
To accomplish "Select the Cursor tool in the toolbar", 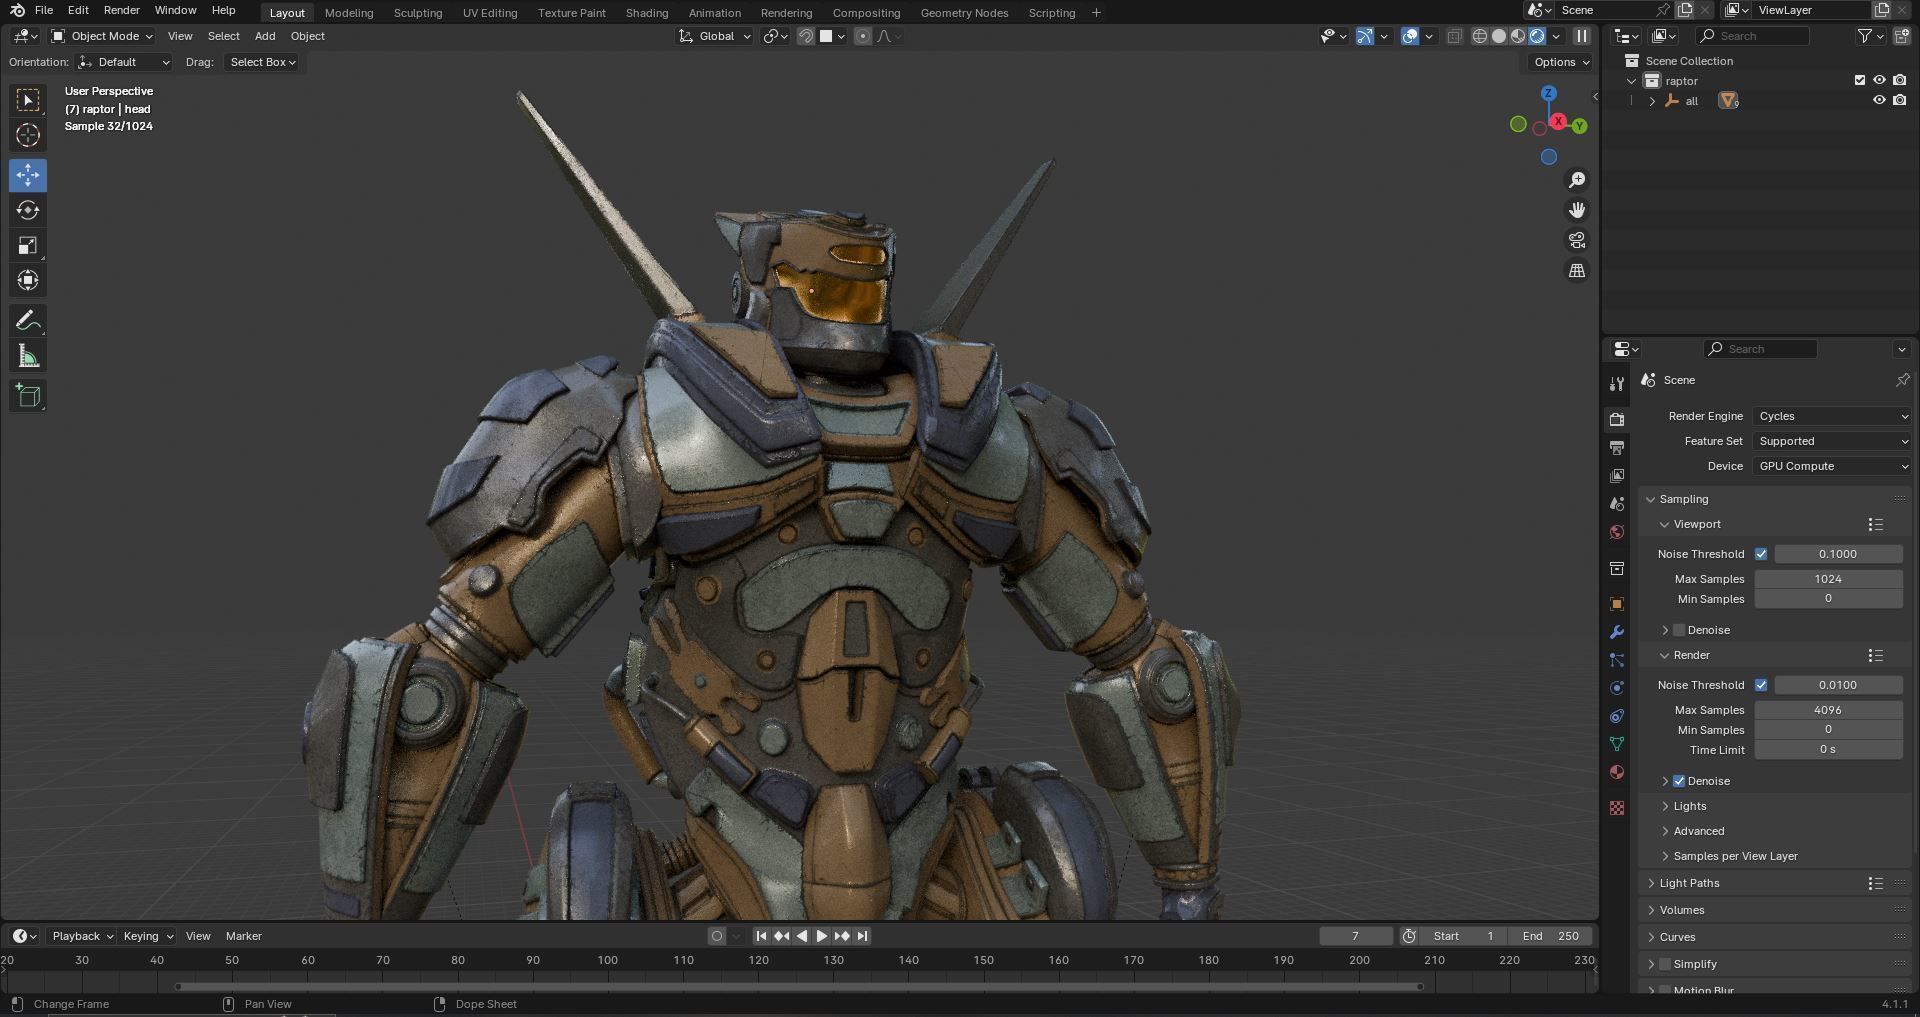I will pos(28,135).
